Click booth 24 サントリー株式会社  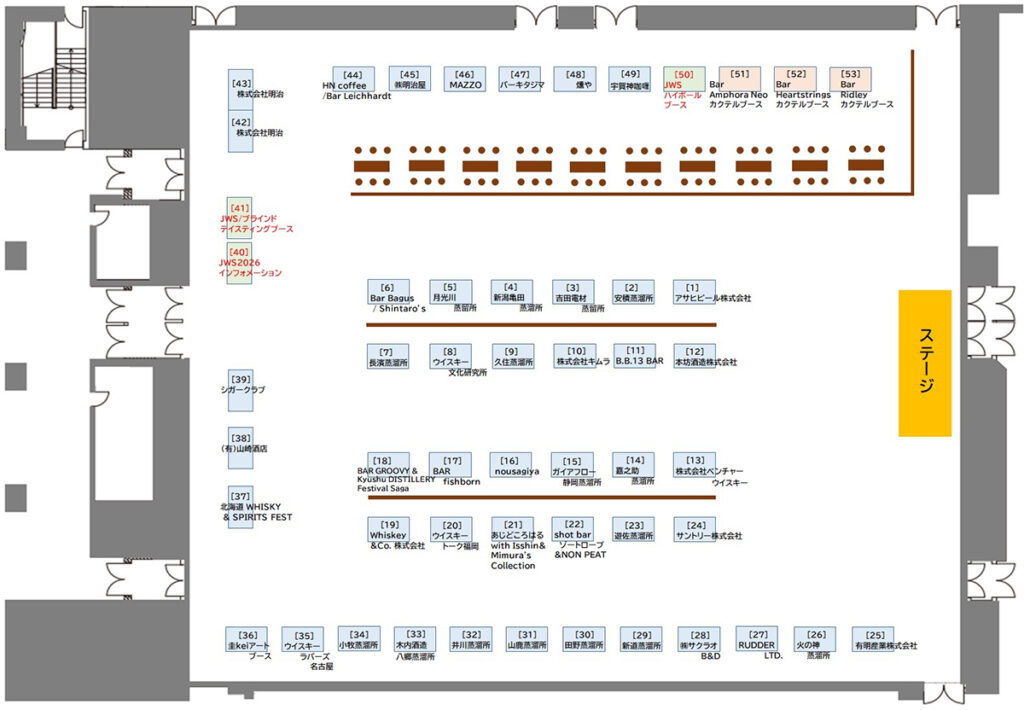pos(694,530)
